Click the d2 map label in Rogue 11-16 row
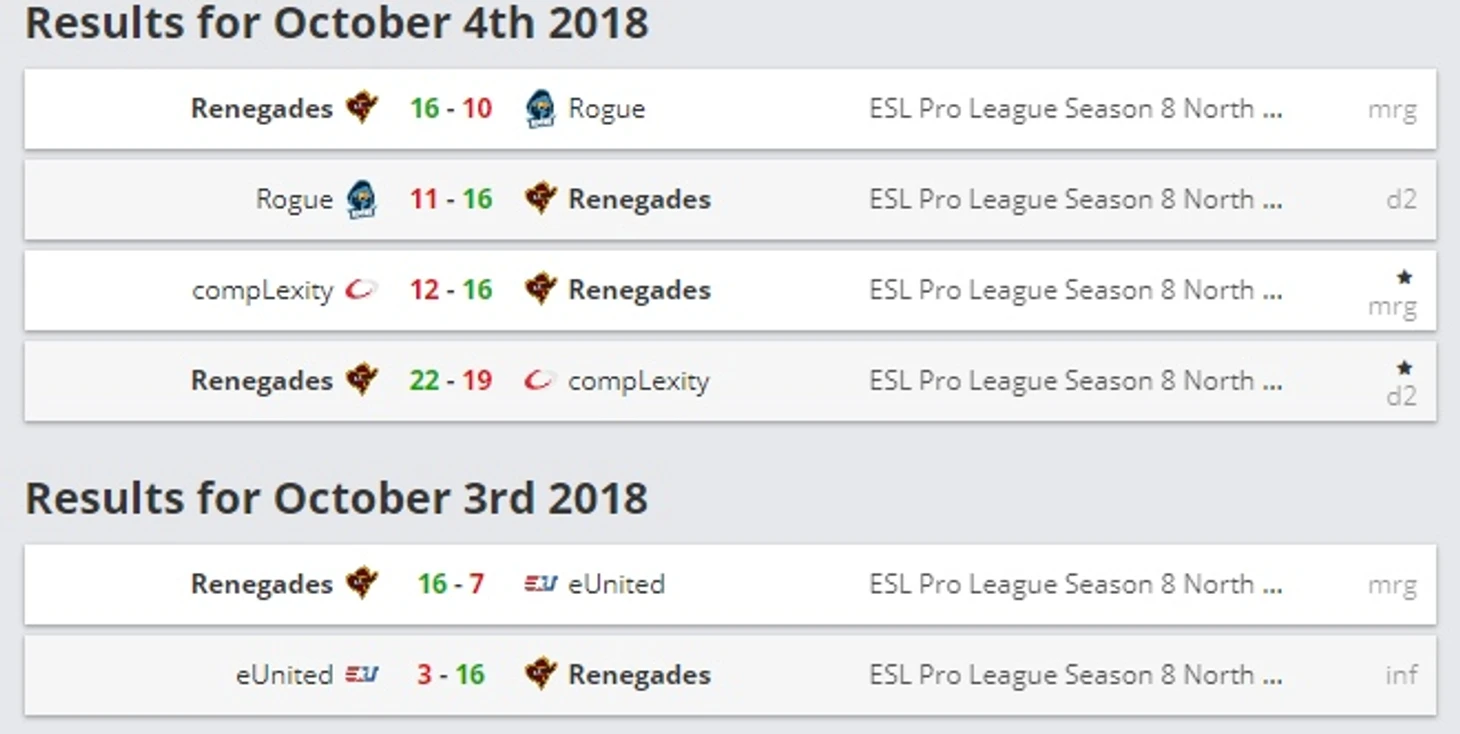 coord(1402,199)
